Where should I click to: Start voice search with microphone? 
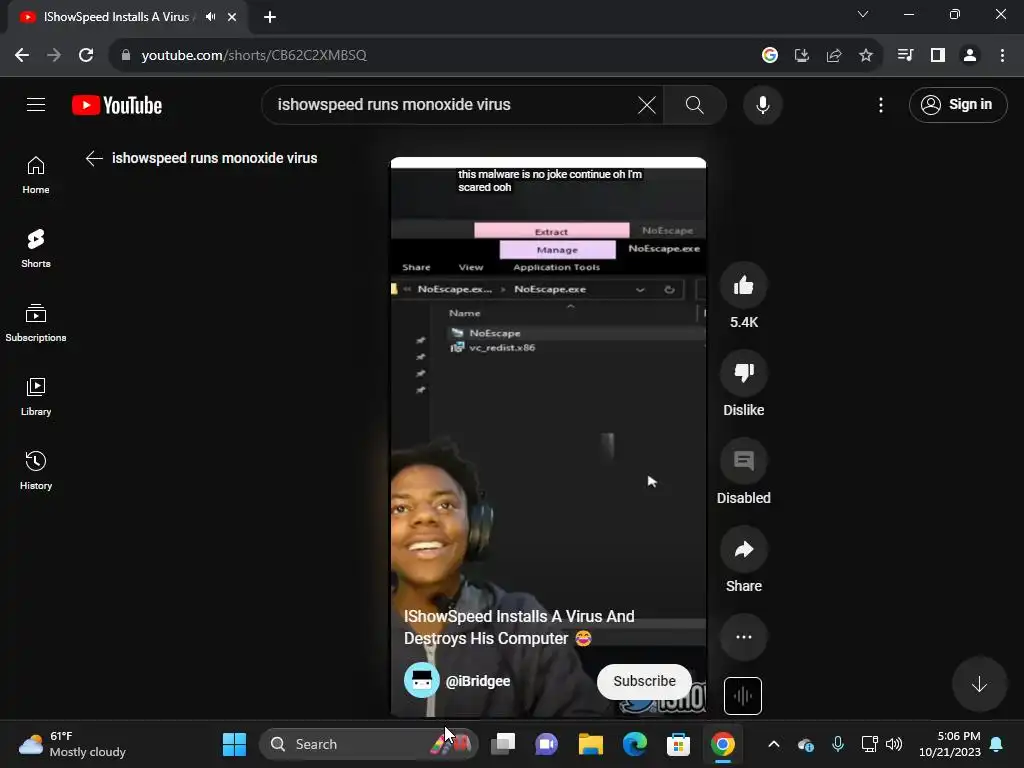click(x=762, y=104)
